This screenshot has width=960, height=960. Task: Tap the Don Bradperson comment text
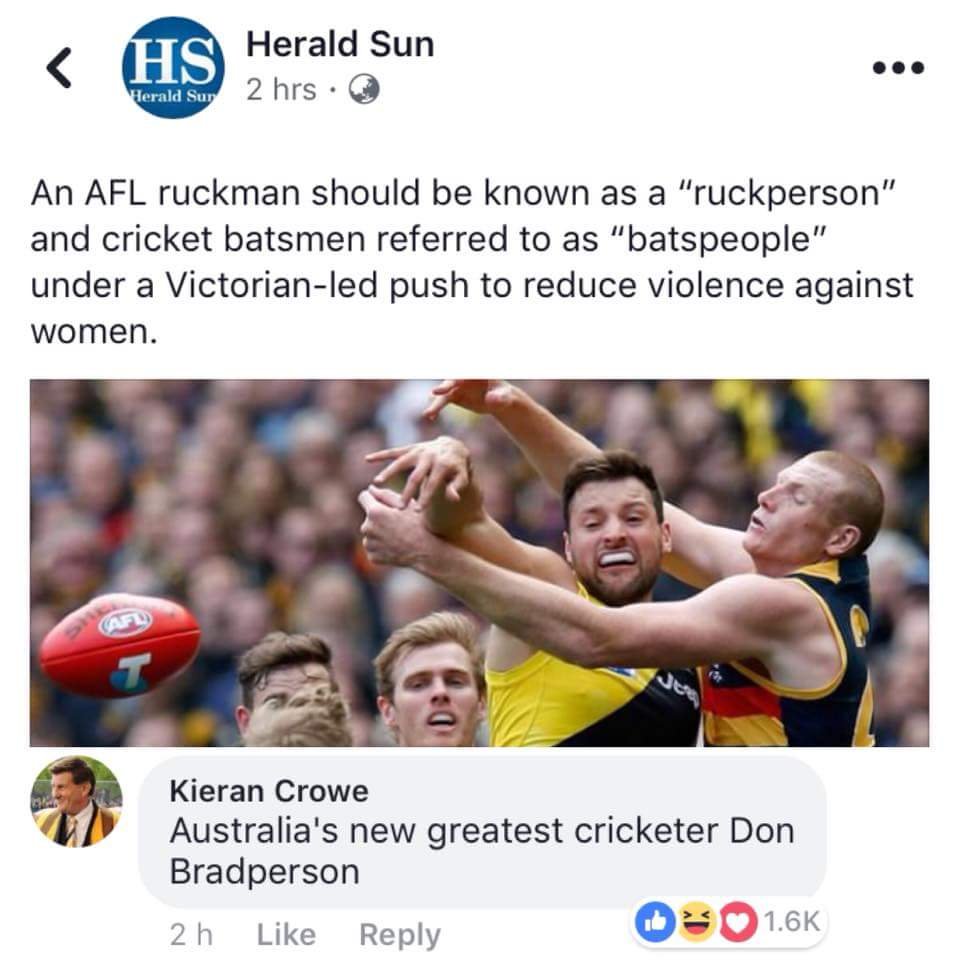pyautogui.click(x=482, y=851)
